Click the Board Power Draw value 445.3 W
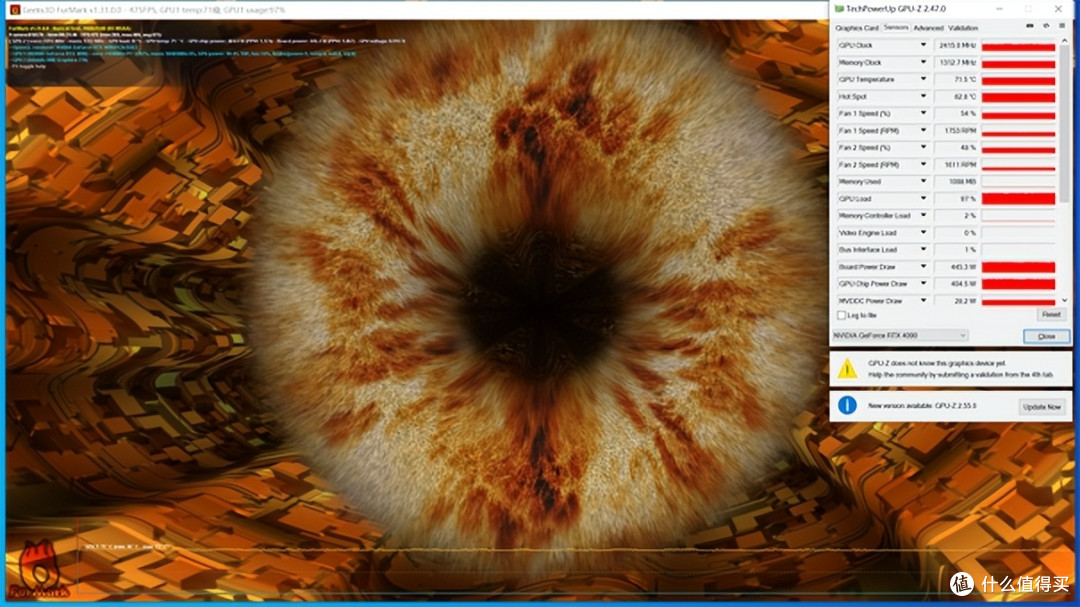The image size is (1080, 607). tap(963, 267)
